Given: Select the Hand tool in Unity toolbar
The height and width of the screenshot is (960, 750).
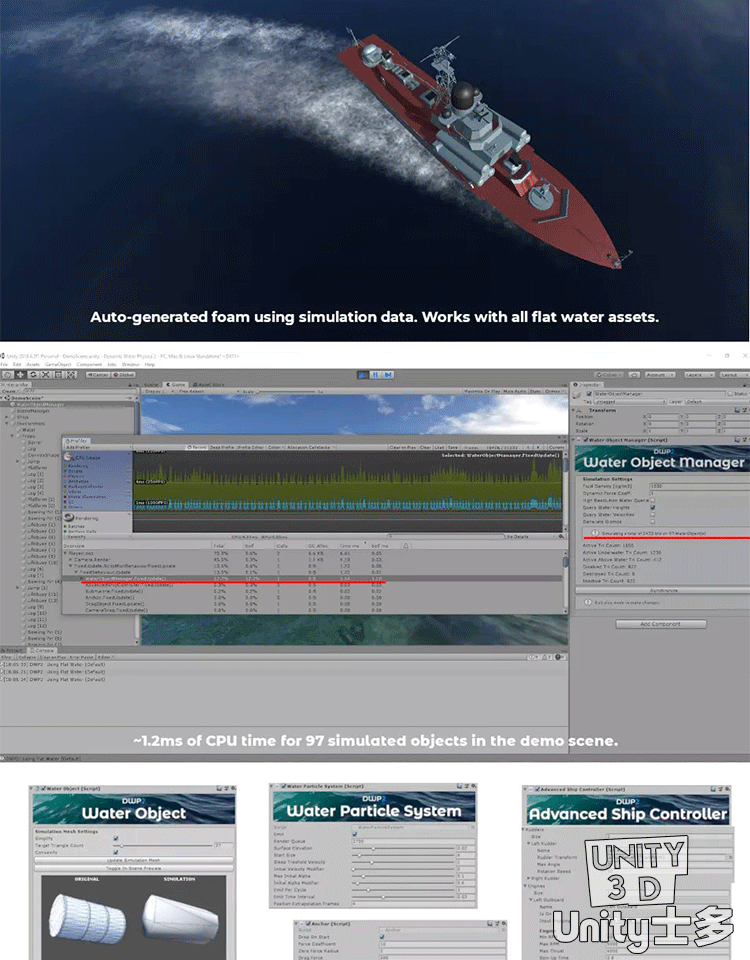Looking at the screenshot, I should (8, 375).
